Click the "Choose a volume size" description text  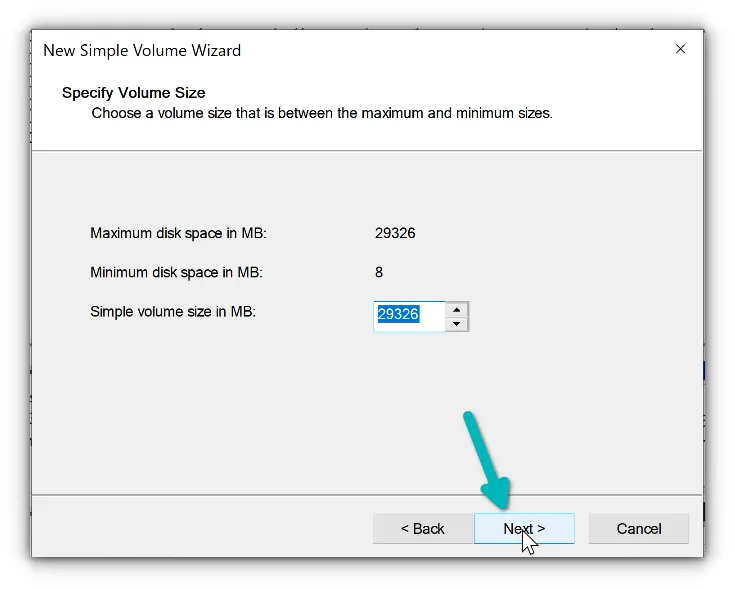tap(322, 113)
